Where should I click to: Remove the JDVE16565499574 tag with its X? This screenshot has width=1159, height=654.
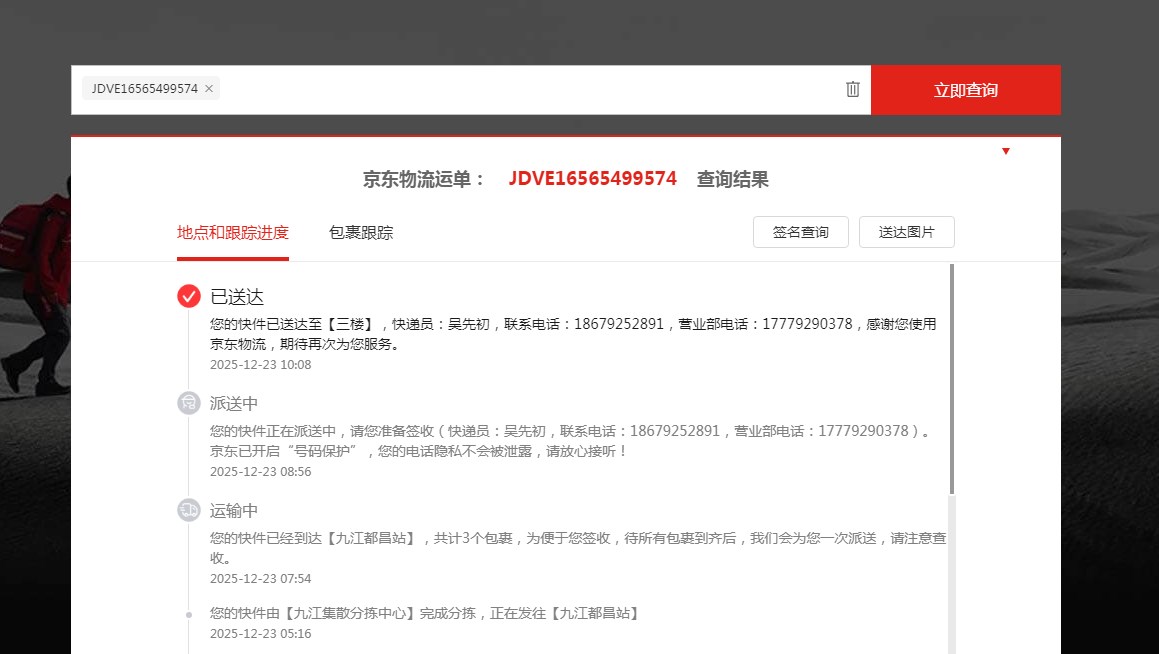tap(209, 89)
